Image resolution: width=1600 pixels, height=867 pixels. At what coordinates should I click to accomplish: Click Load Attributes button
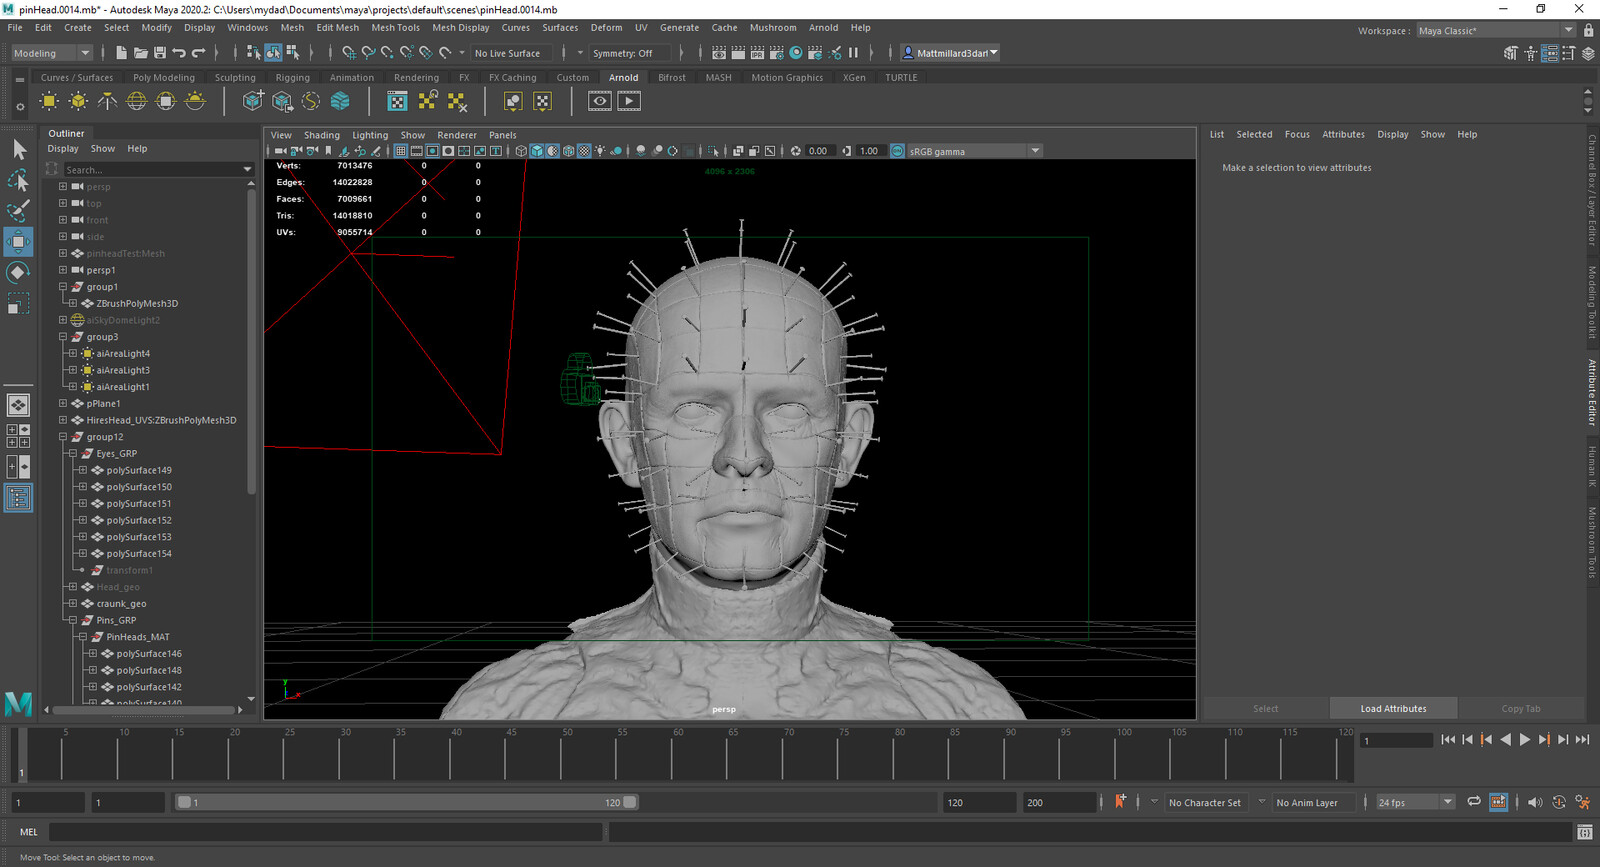[x=1393, y=709]
